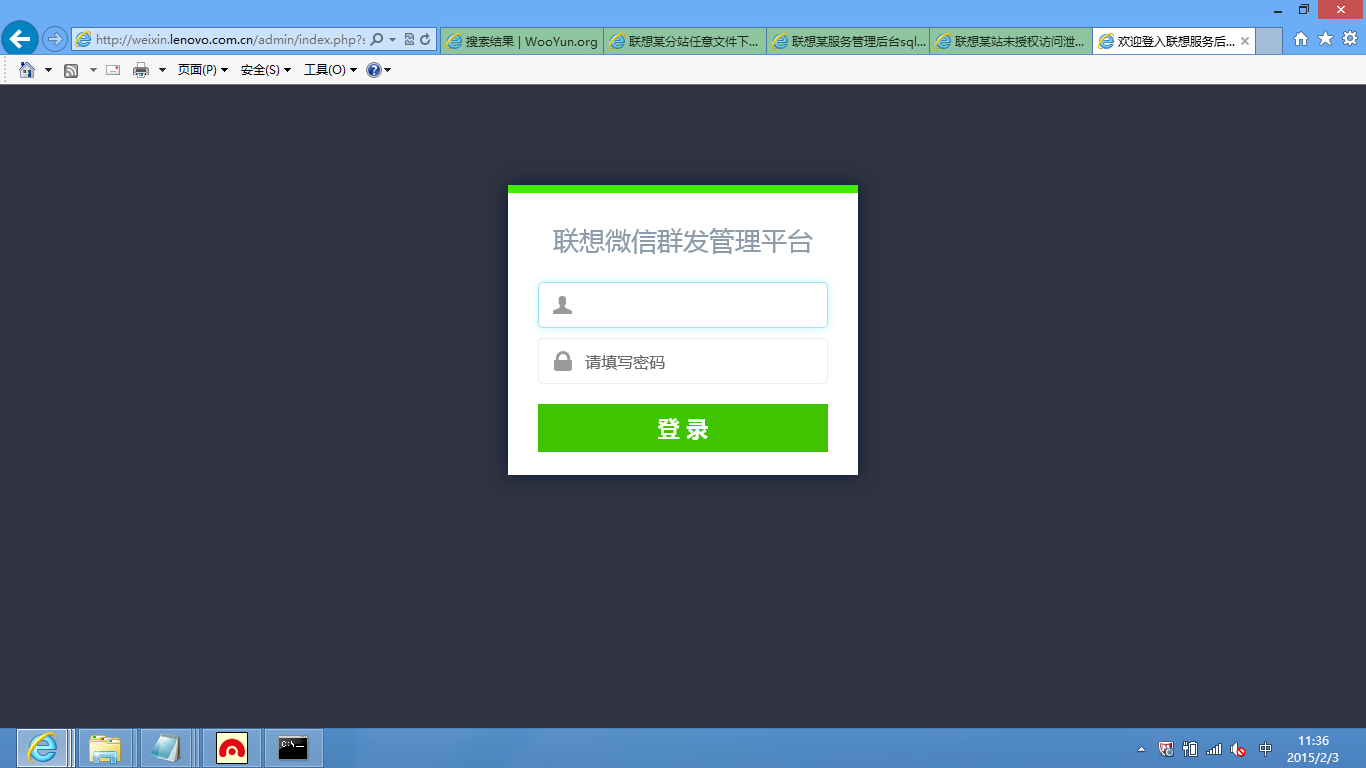Click the Home page icon in command bar
Screen dimensions: 1366x768
27,70
